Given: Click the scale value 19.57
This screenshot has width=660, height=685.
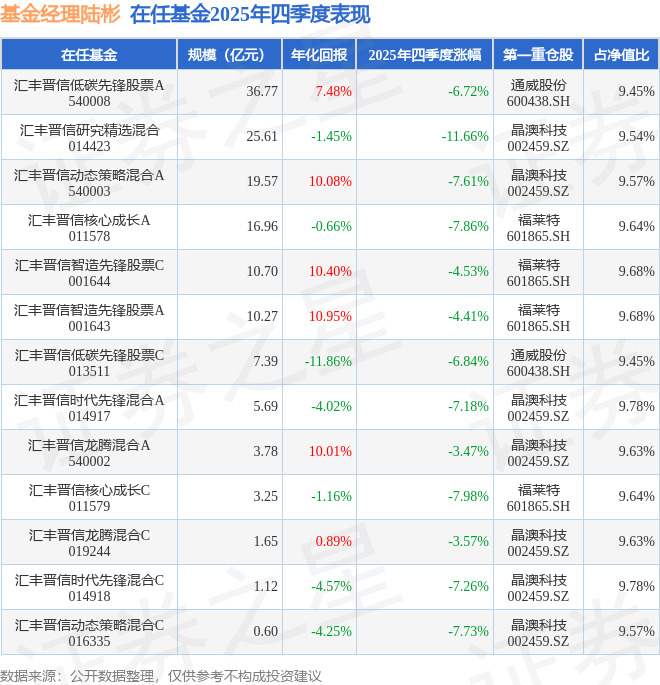Looking at the screenshot, I should click(262, 181).
